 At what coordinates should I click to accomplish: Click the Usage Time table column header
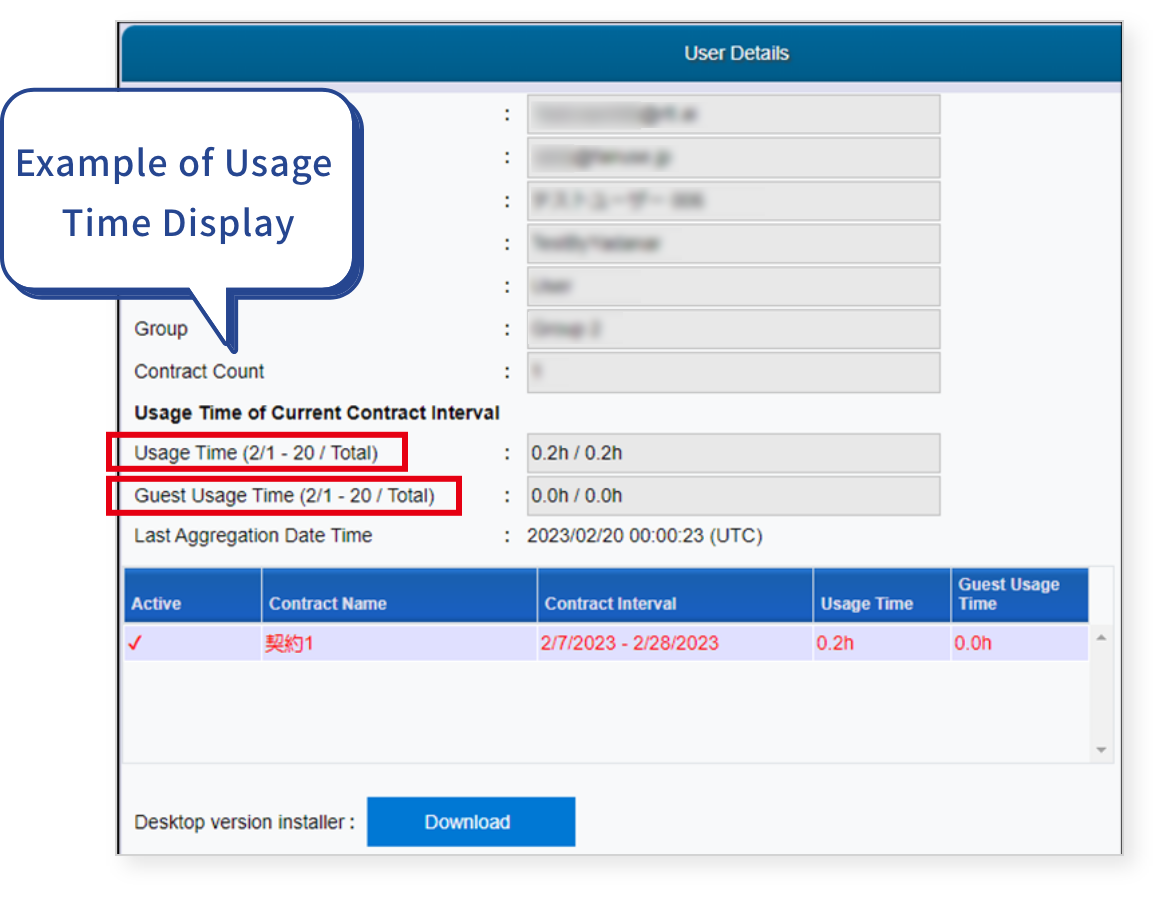click(882, 596)
